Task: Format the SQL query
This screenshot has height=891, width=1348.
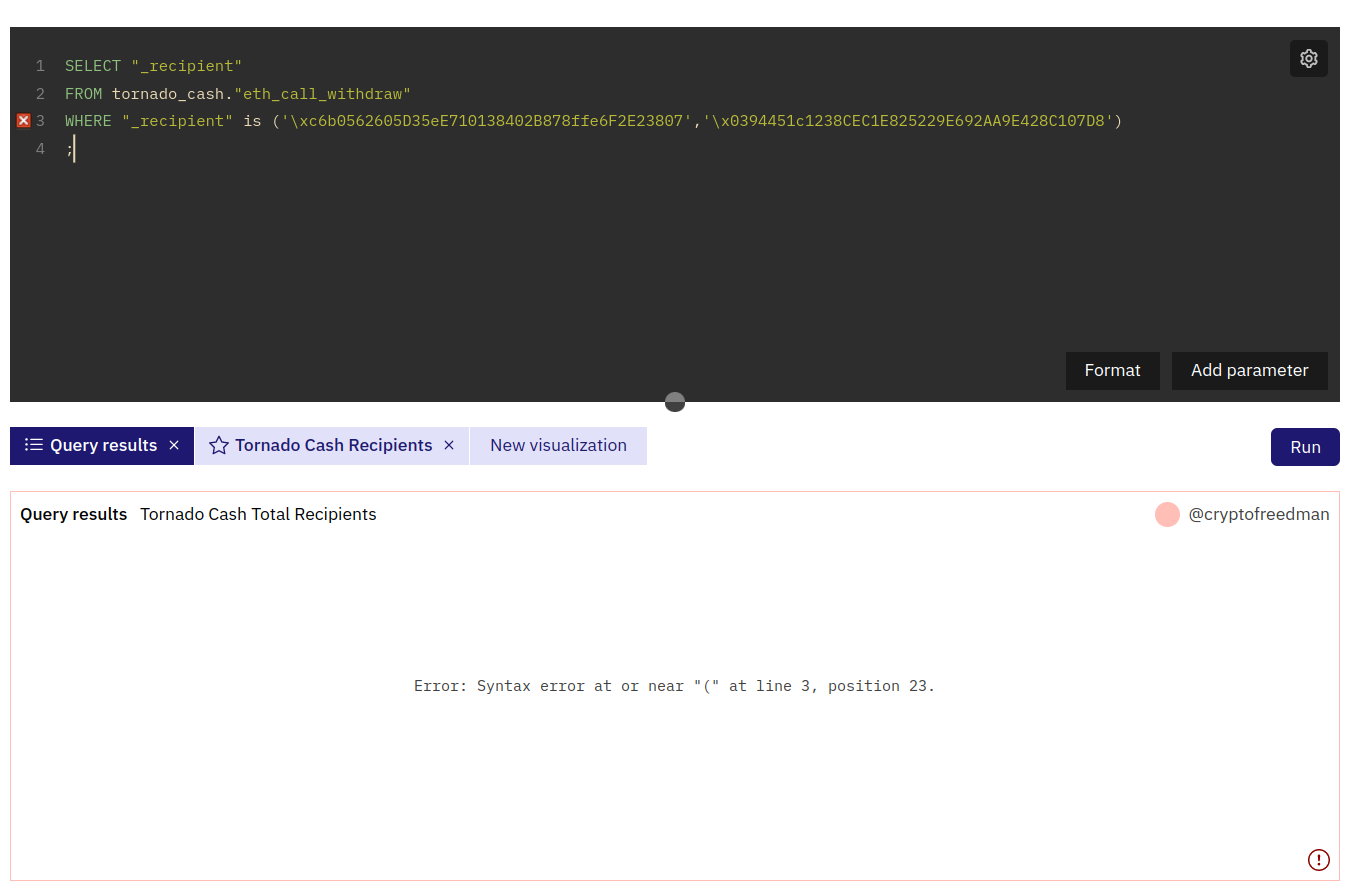Action: coord(1112,371)
